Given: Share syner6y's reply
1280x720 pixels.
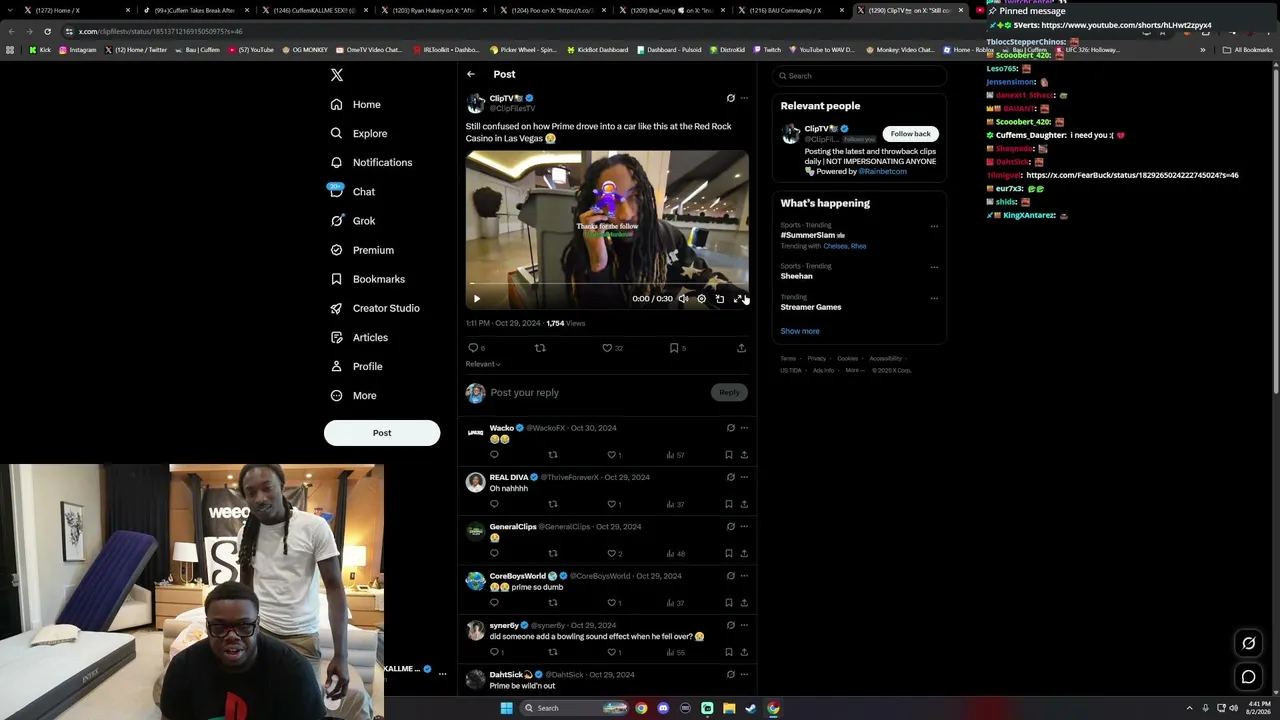Looking at the screenshot, I should 744,652.
